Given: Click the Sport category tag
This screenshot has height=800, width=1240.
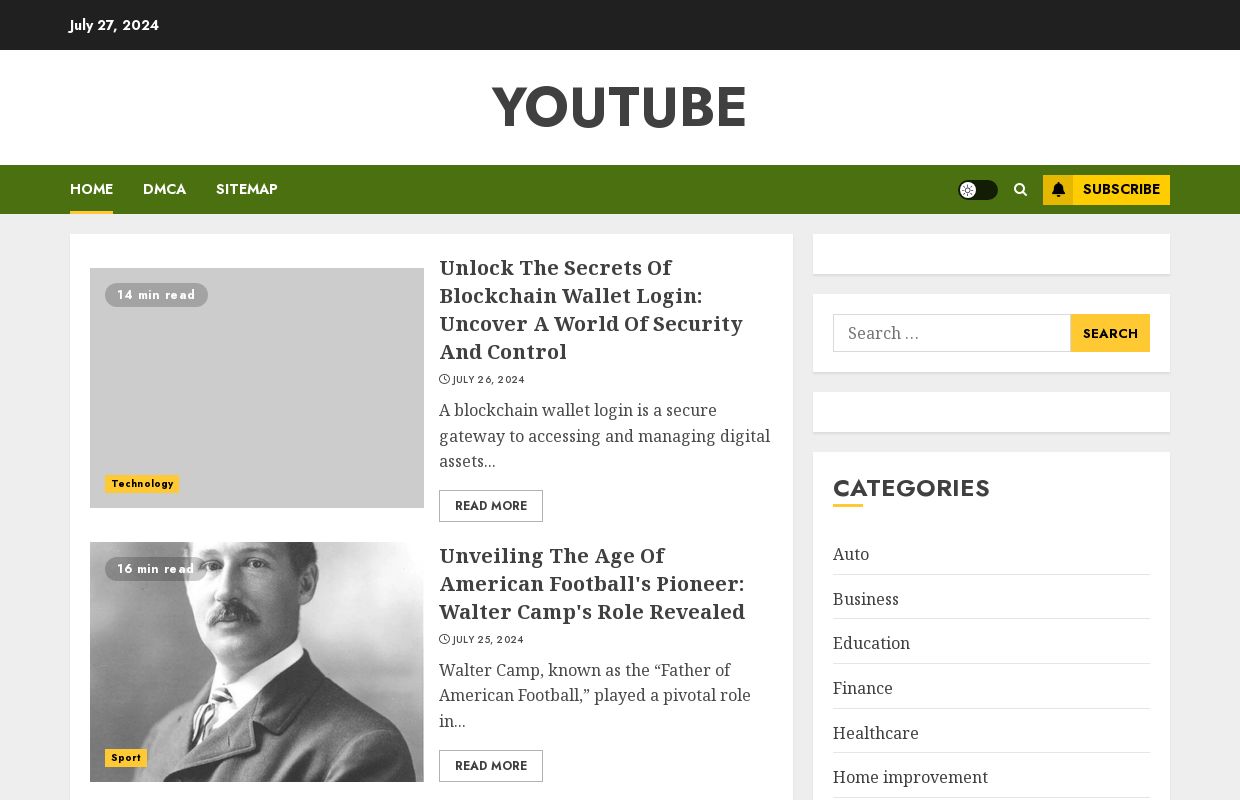Looking at the screenshot, I should click(126, 758).
